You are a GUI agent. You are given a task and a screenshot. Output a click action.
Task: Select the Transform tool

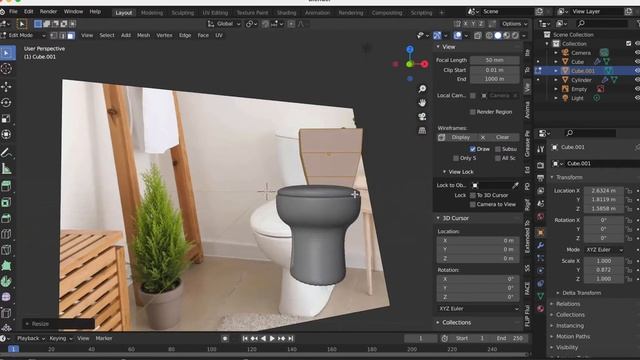click(x=7, y=134)
